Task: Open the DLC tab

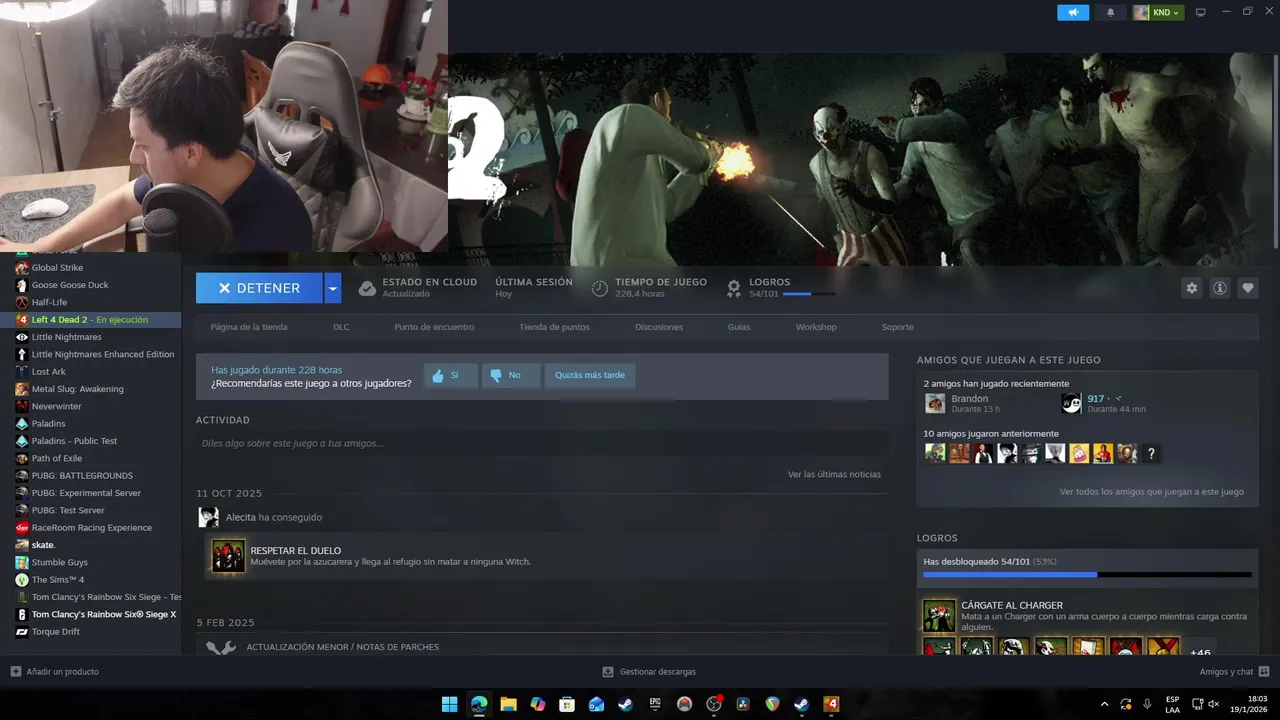Action: click(x=341, y=327)
